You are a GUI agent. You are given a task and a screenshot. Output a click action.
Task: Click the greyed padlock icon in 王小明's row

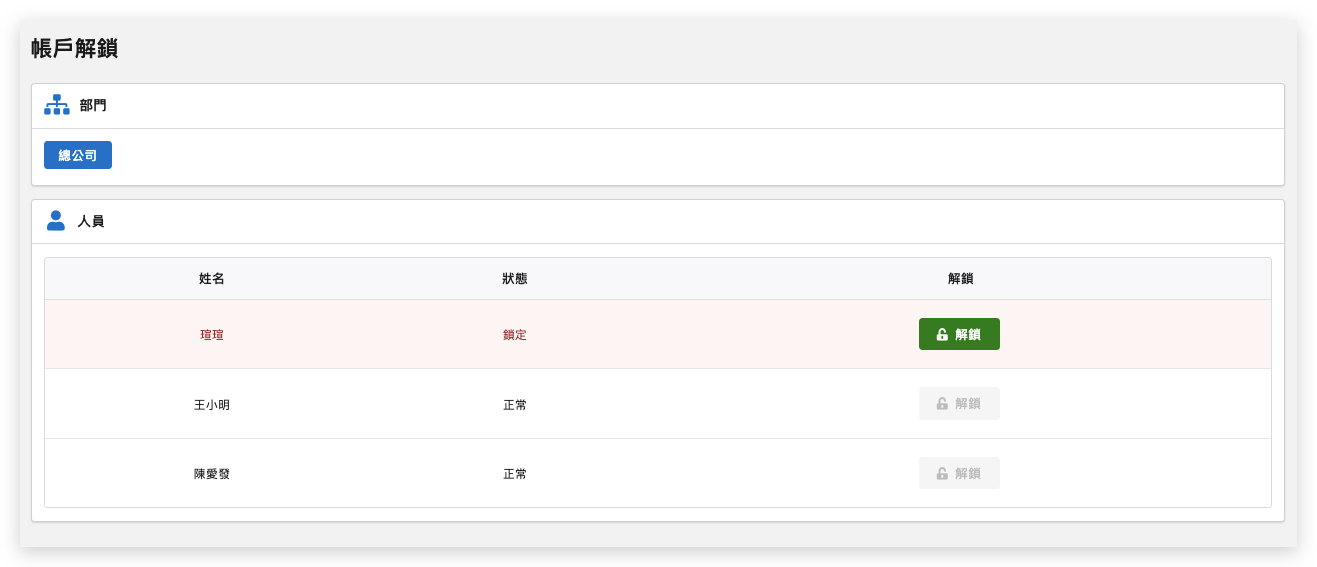click(942, 404)
